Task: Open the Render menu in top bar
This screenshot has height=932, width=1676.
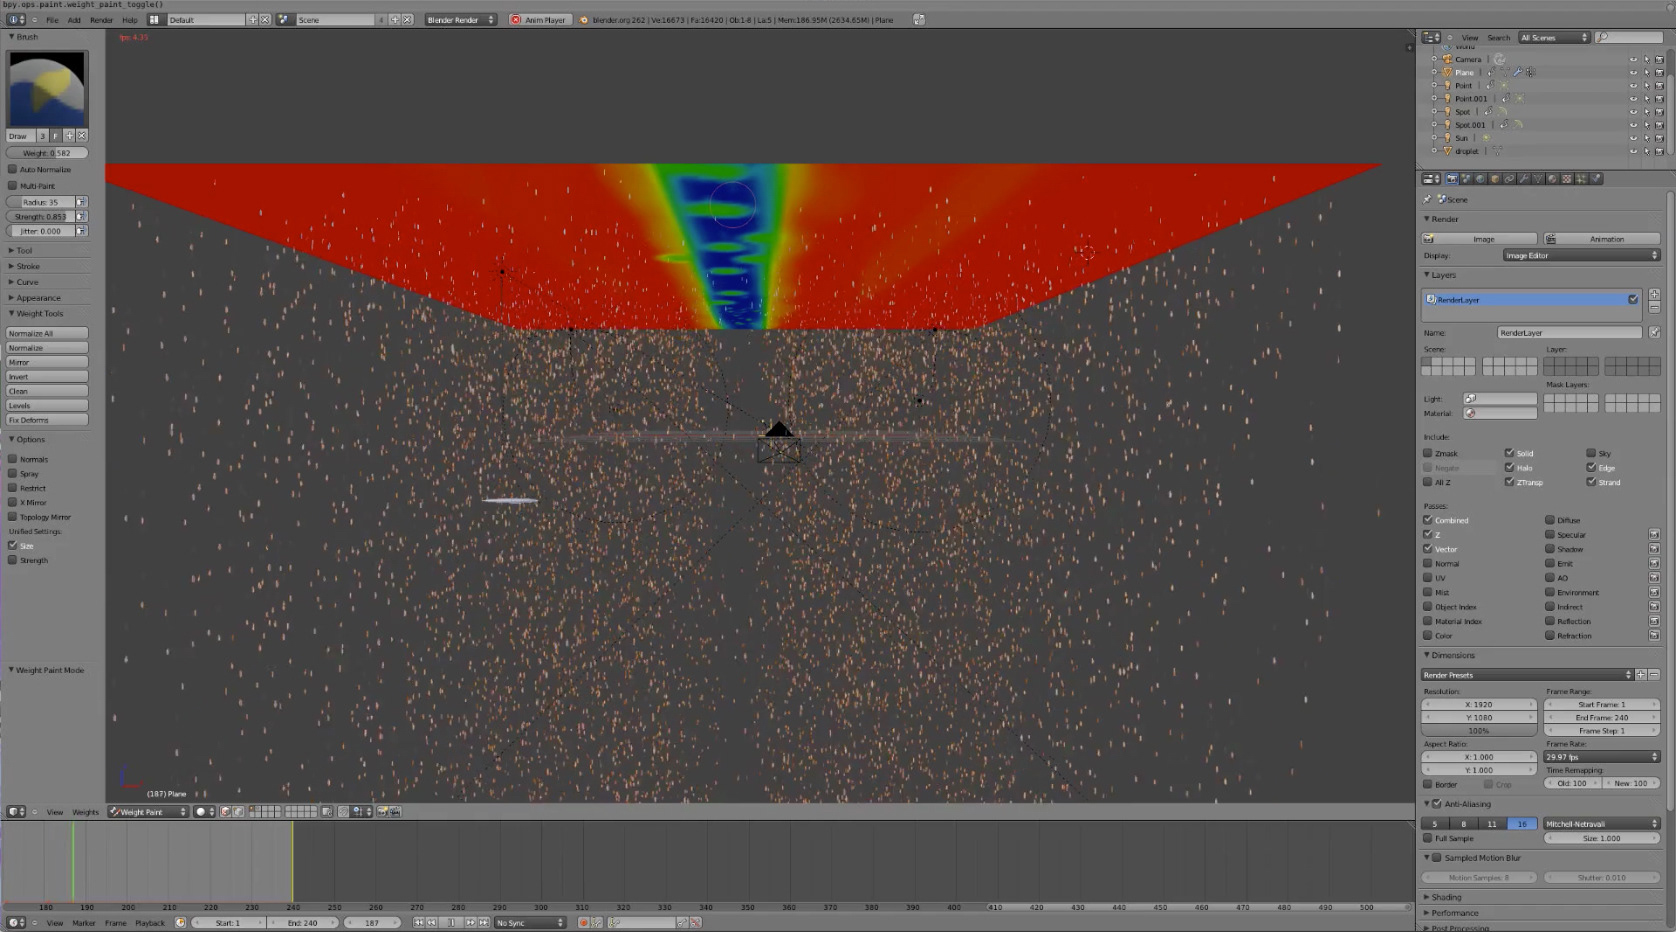Action: pyautogui.click(x=102, y=19)
